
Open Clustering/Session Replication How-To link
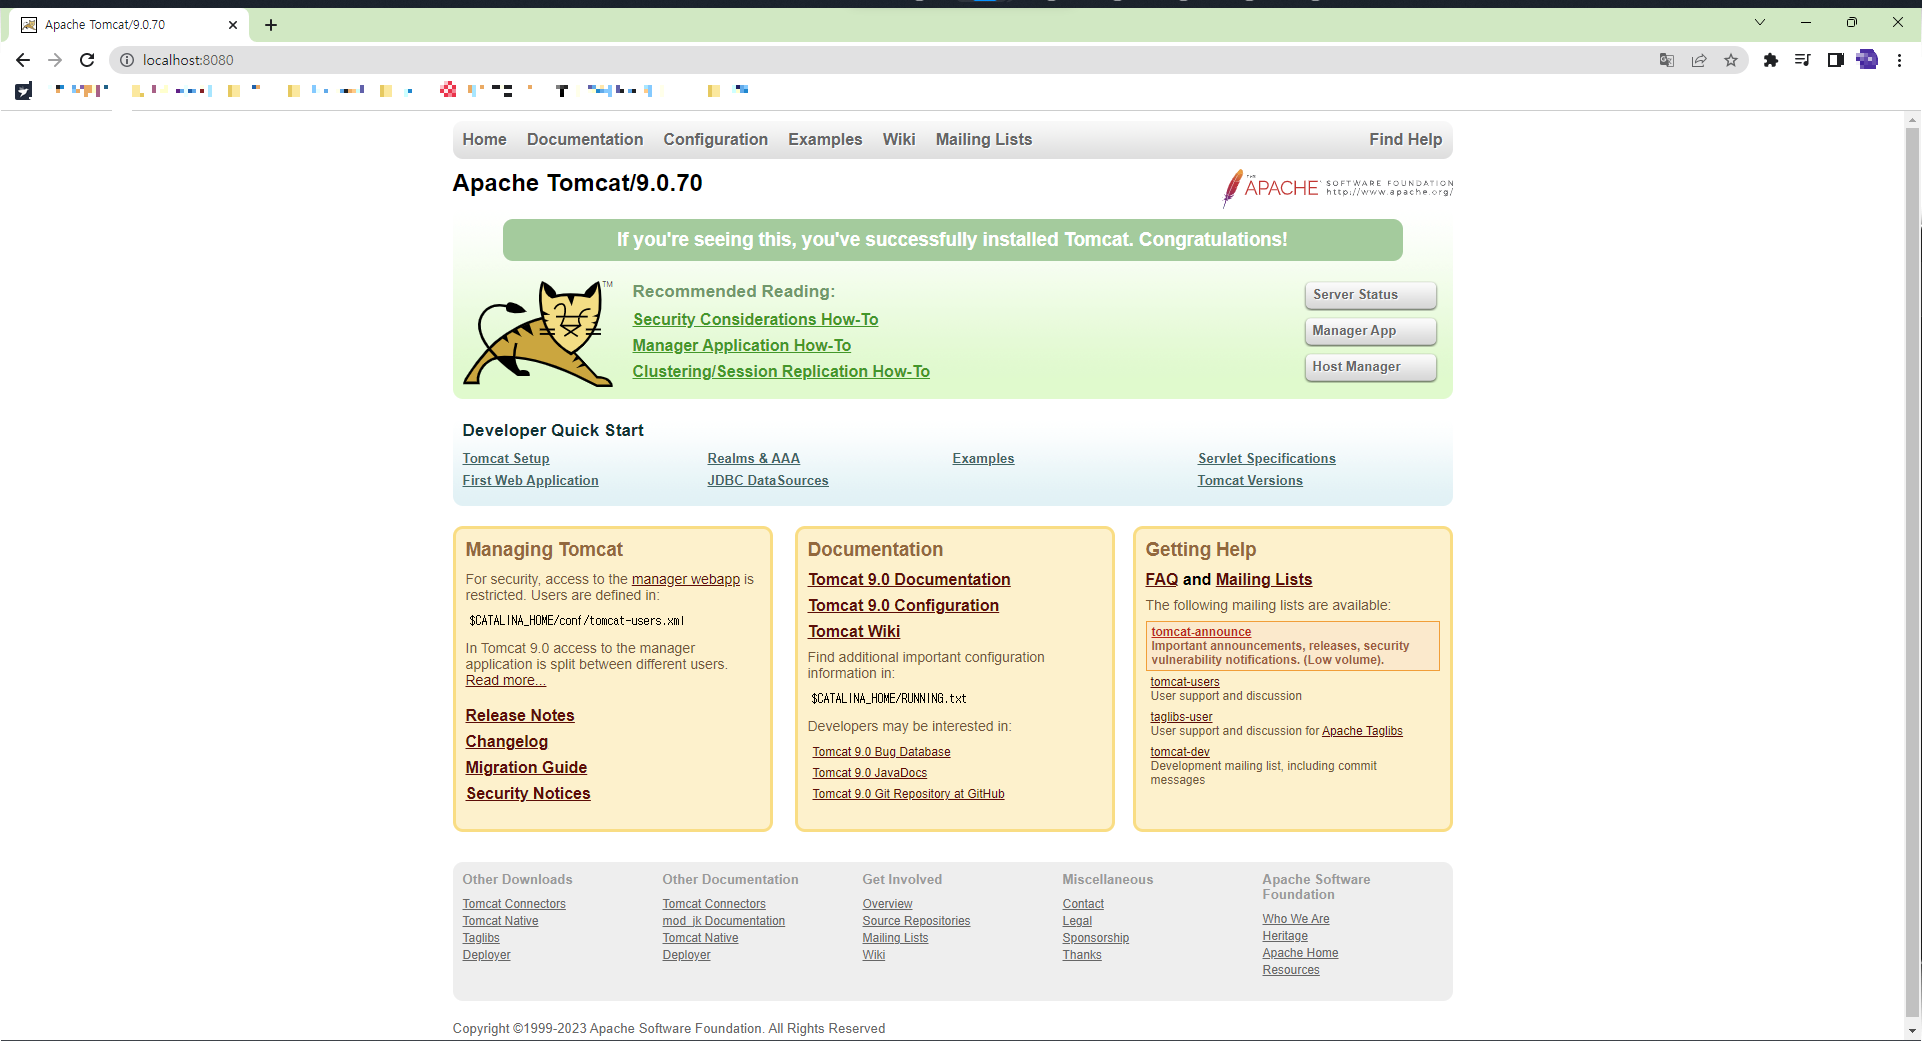coord(781,371)
